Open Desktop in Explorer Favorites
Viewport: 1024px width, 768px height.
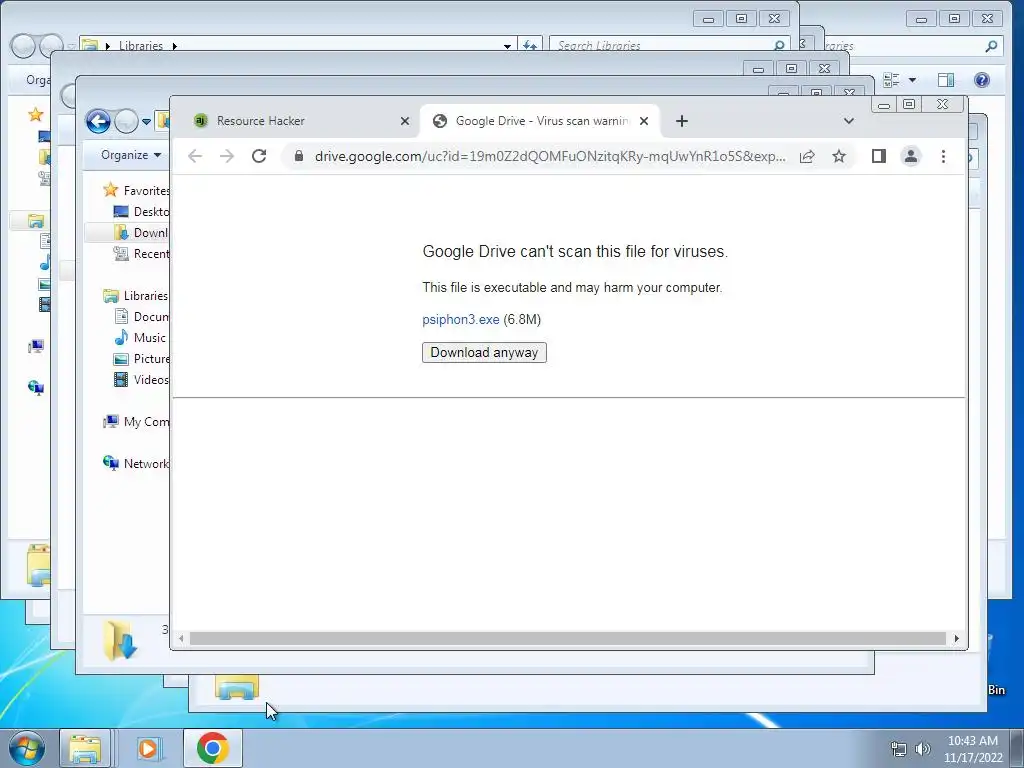tap(141, 212)
